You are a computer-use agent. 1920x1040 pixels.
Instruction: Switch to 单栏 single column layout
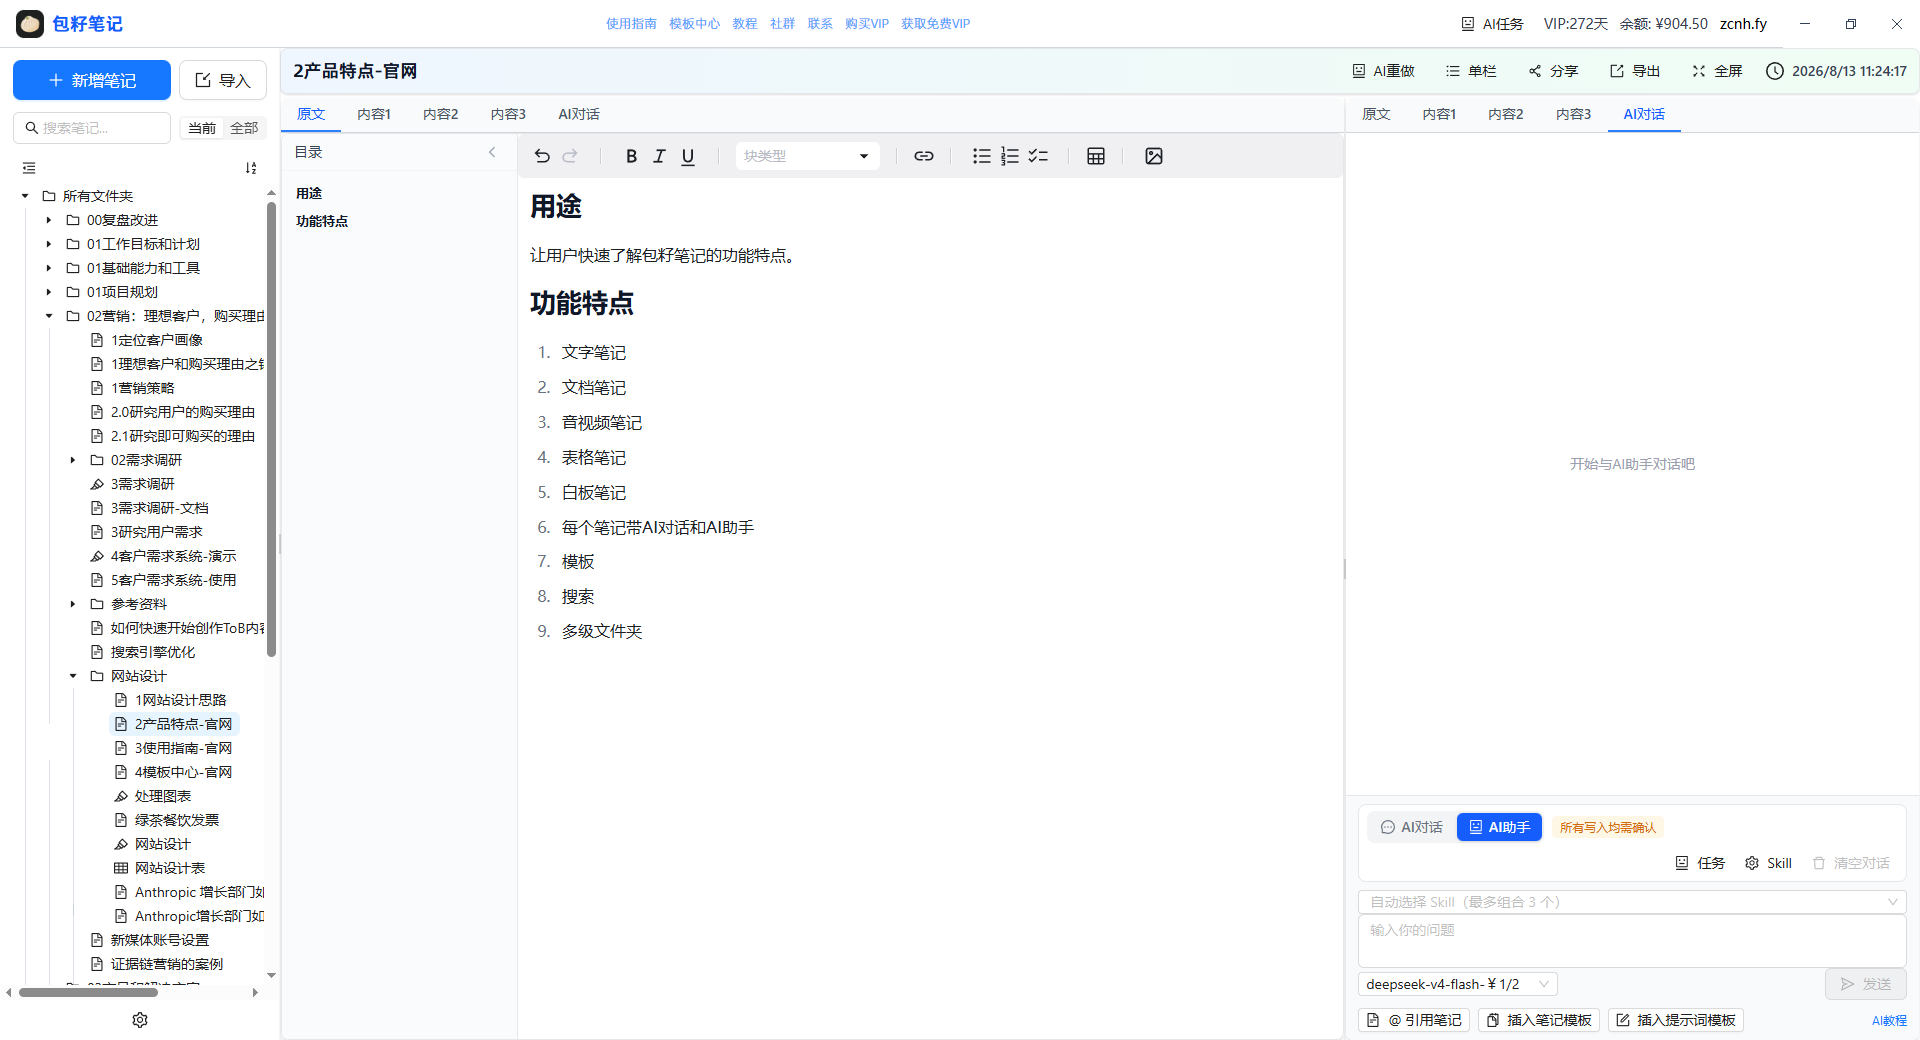coord(1471,71)
